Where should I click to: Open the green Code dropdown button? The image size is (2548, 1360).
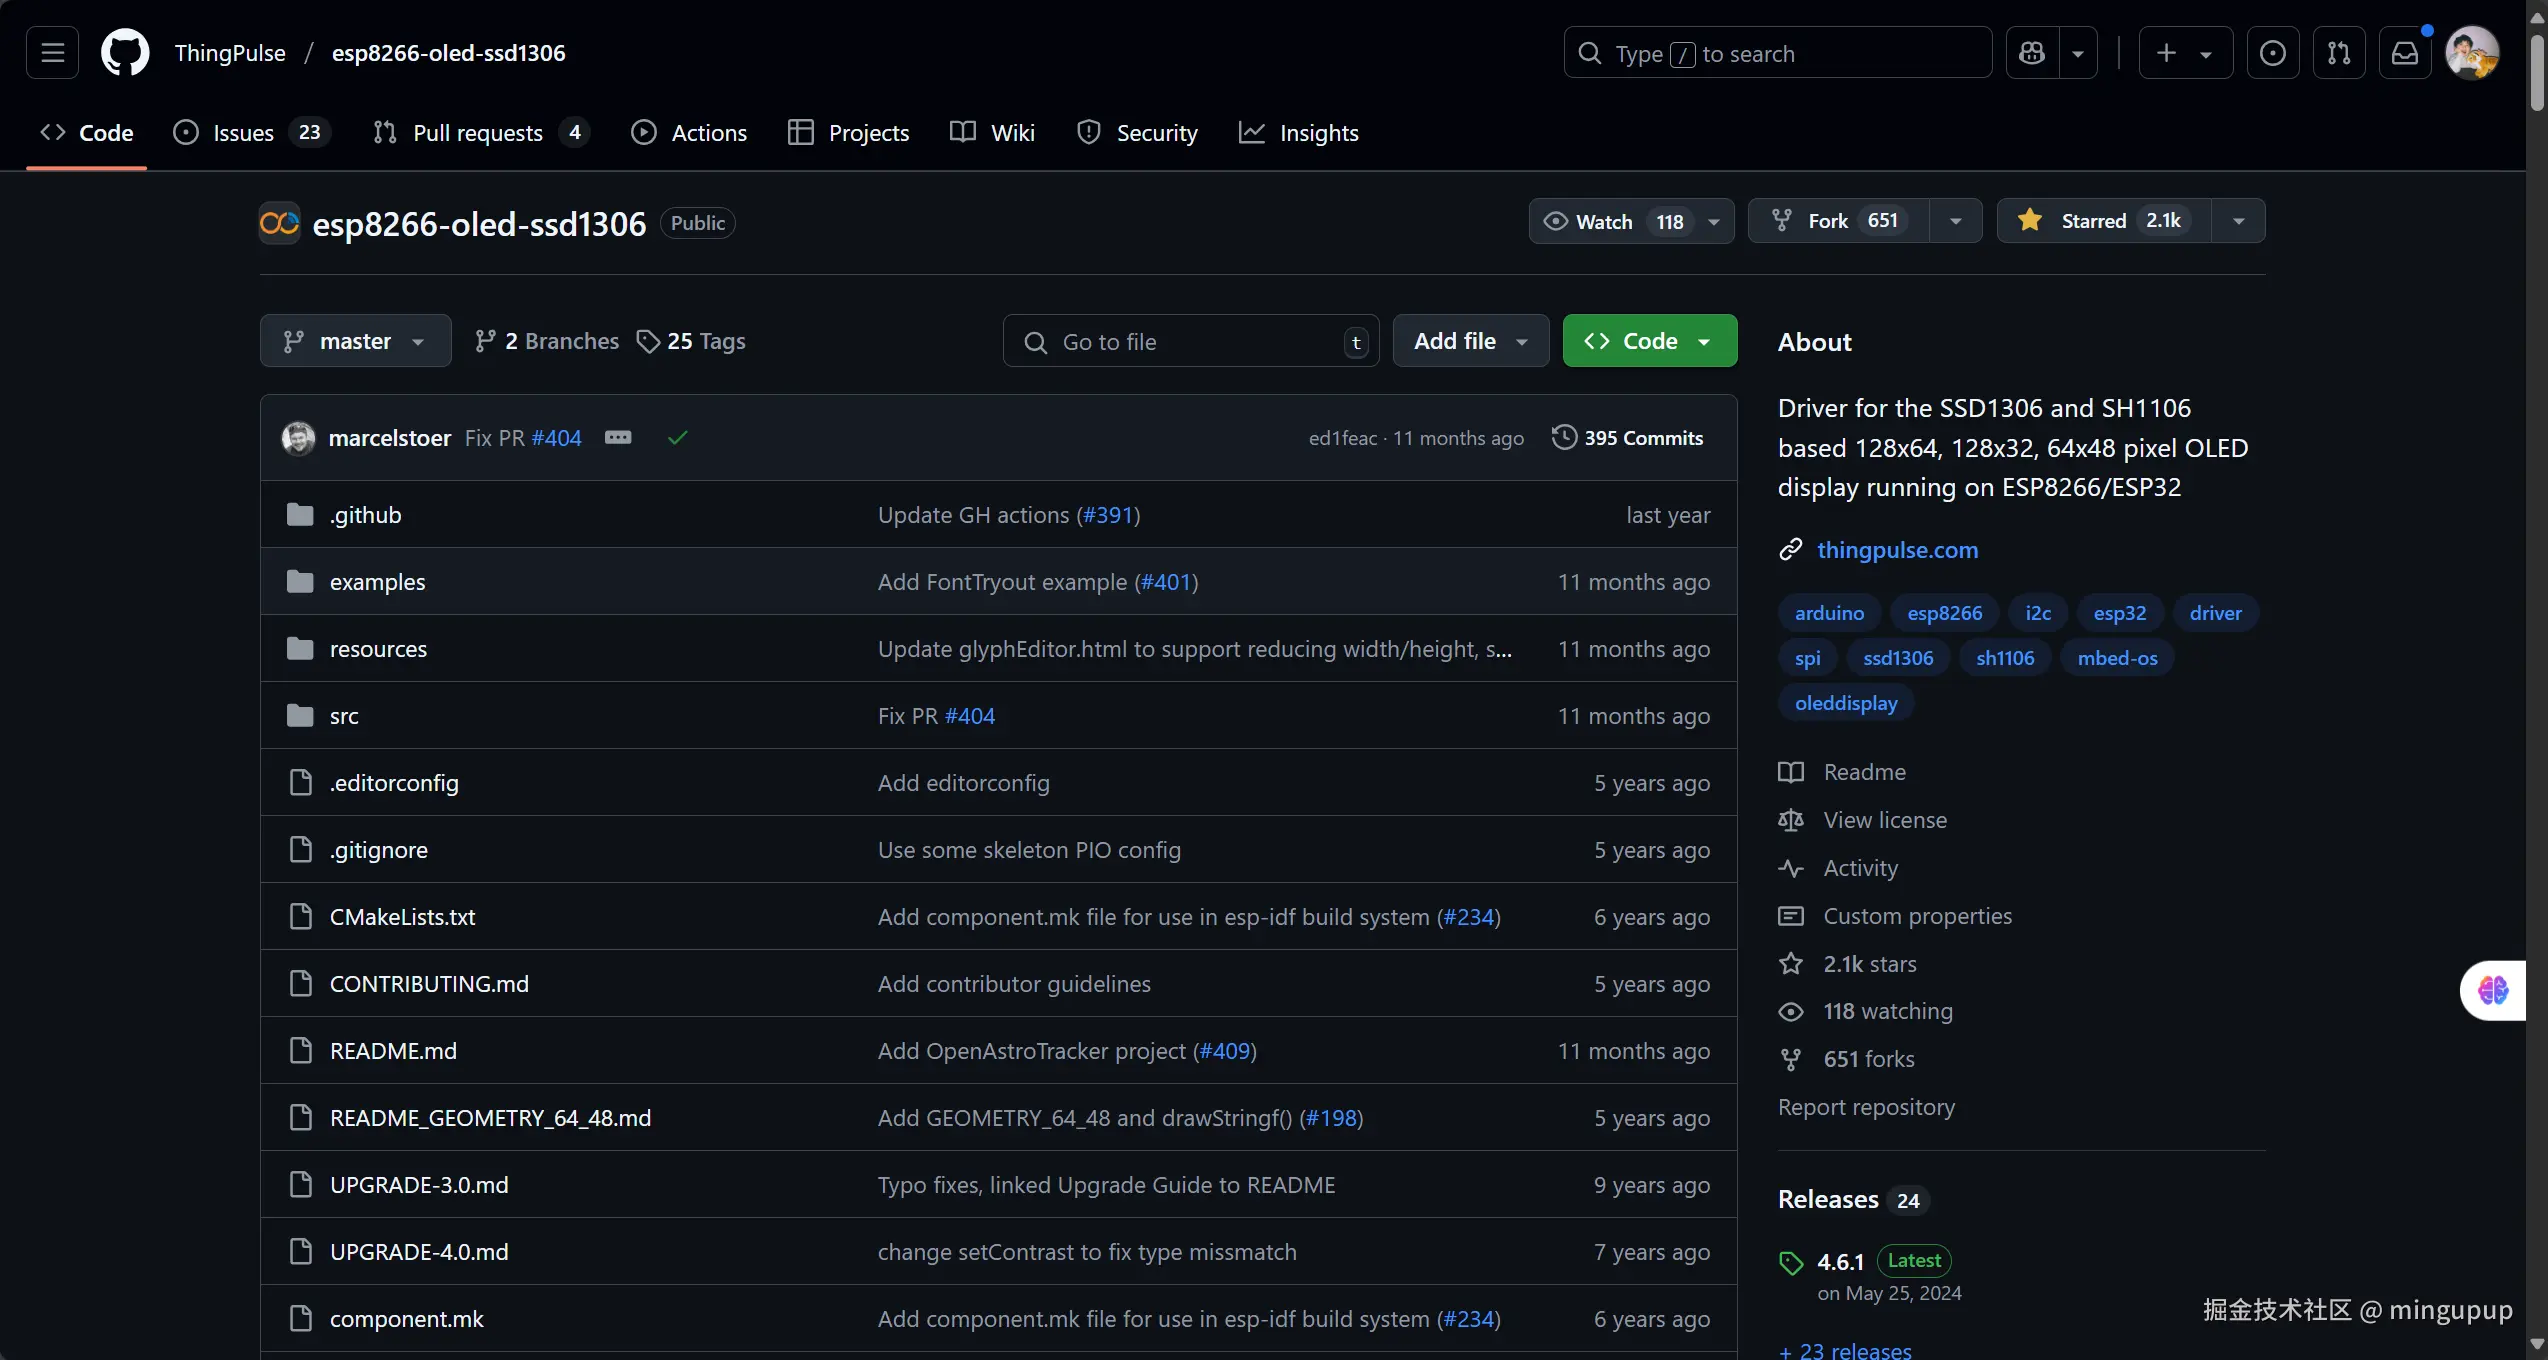1649,341
